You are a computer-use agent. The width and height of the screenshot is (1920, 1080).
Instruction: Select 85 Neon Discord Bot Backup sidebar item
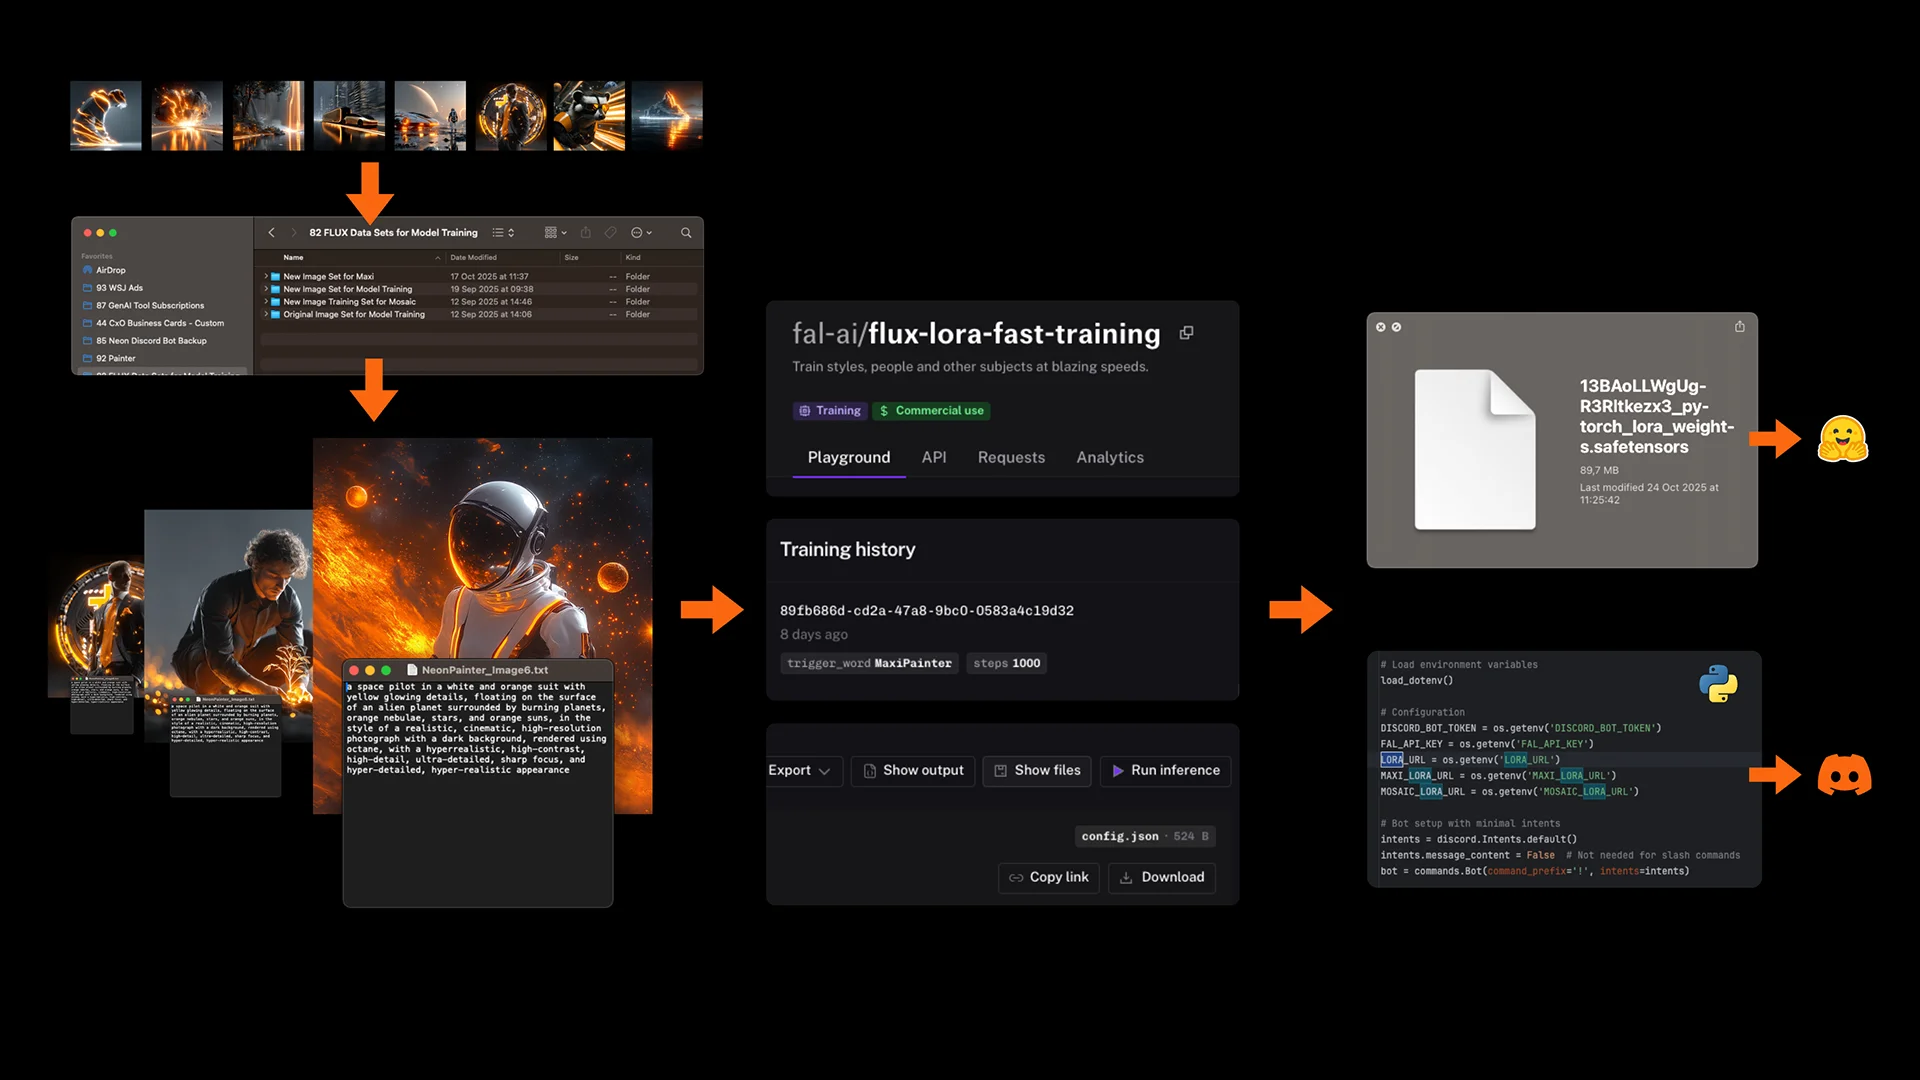(x=151, y=341)
